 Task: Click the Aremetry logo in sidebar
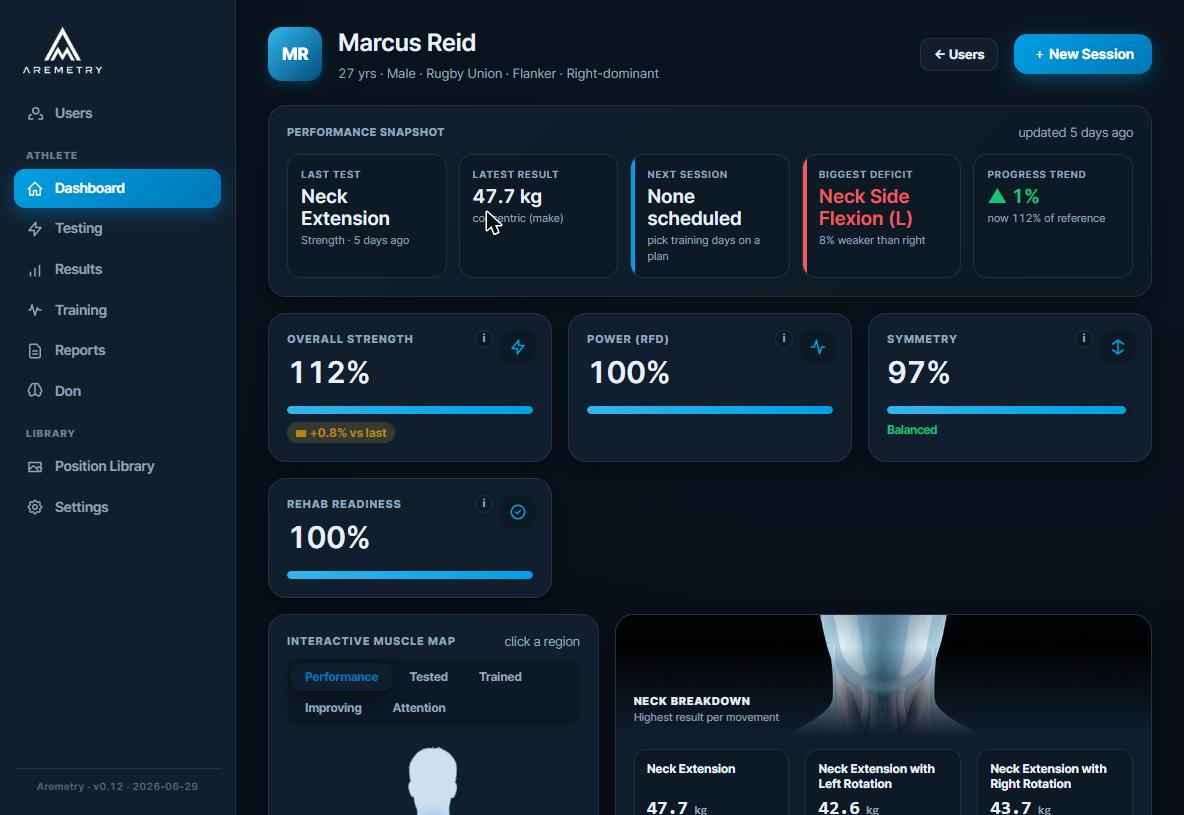(x=62, y=51)
